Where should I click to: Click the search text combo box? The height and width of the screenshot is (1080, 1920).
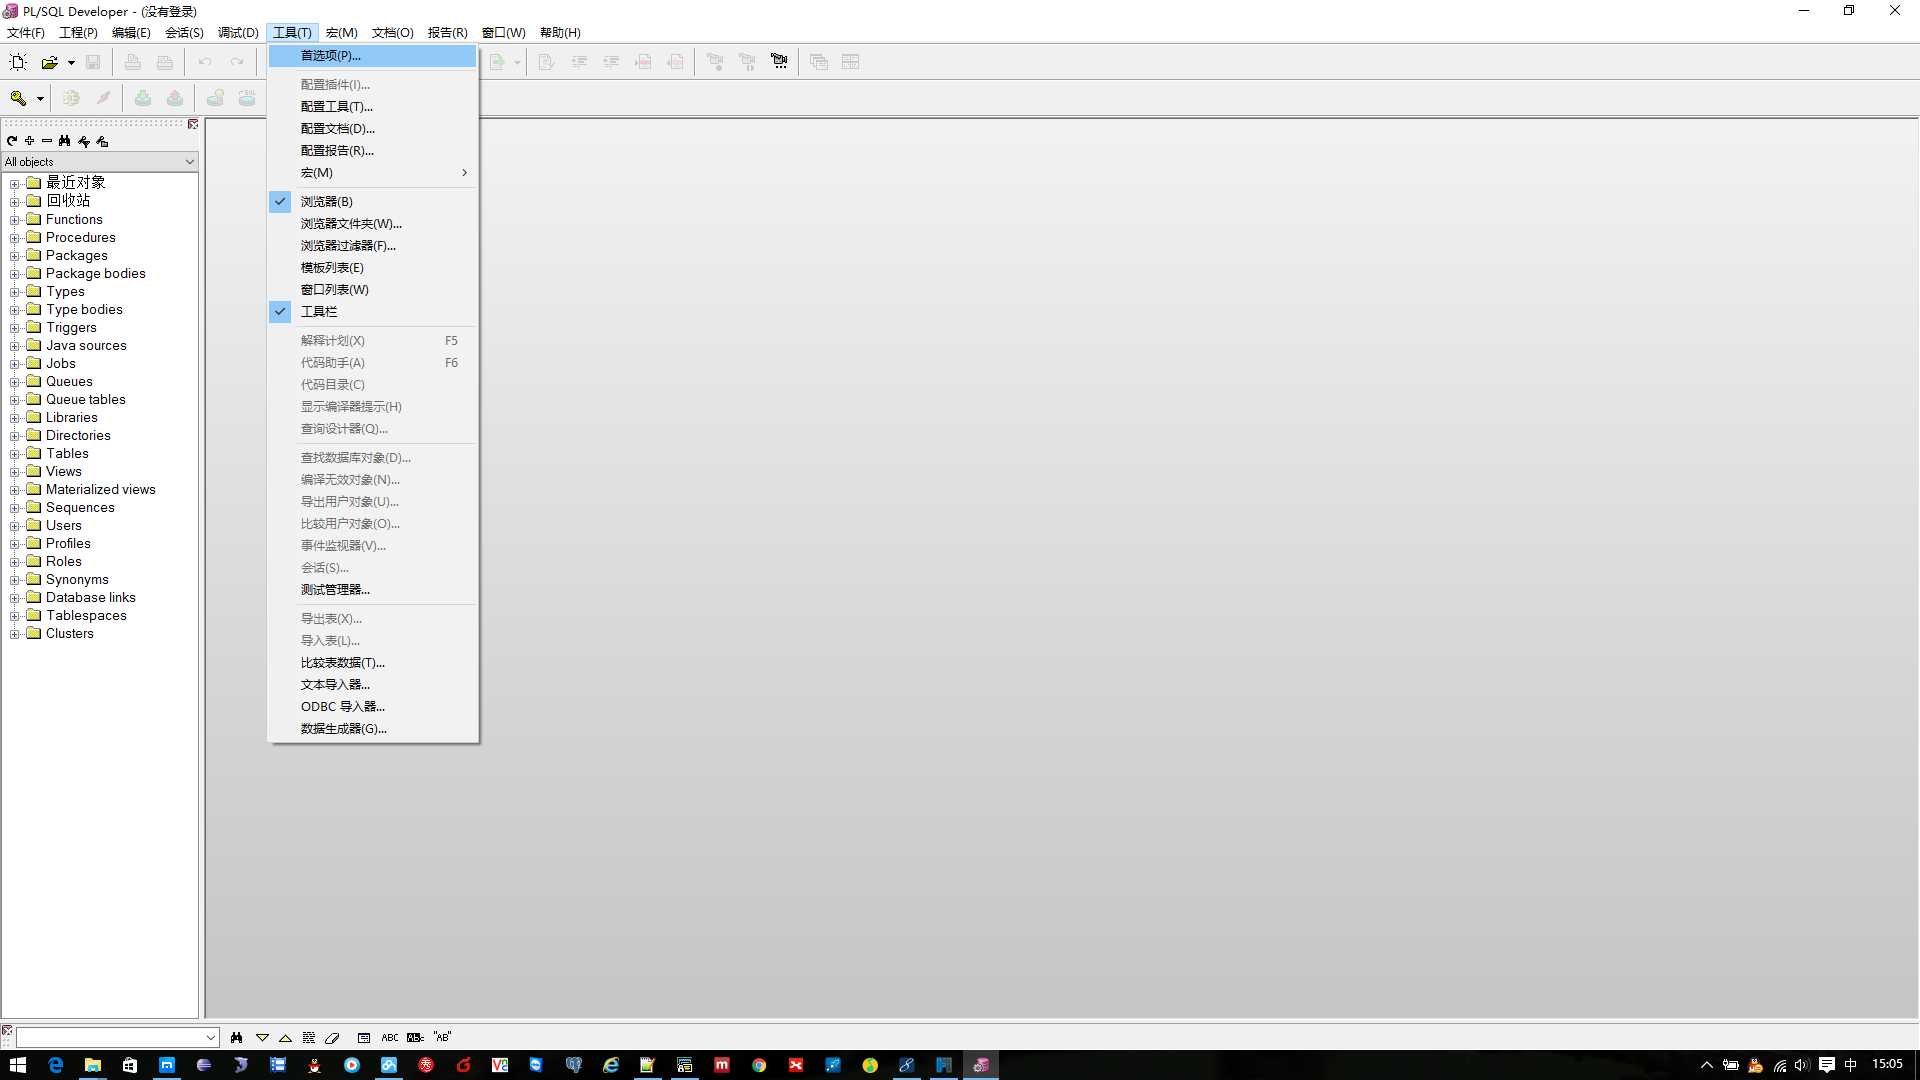(x=117, y=1038)
